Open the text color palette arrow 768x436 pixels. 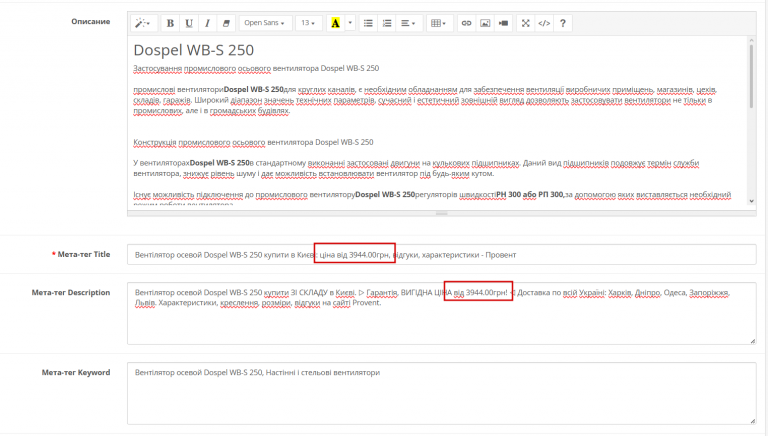tap(350, 23)
